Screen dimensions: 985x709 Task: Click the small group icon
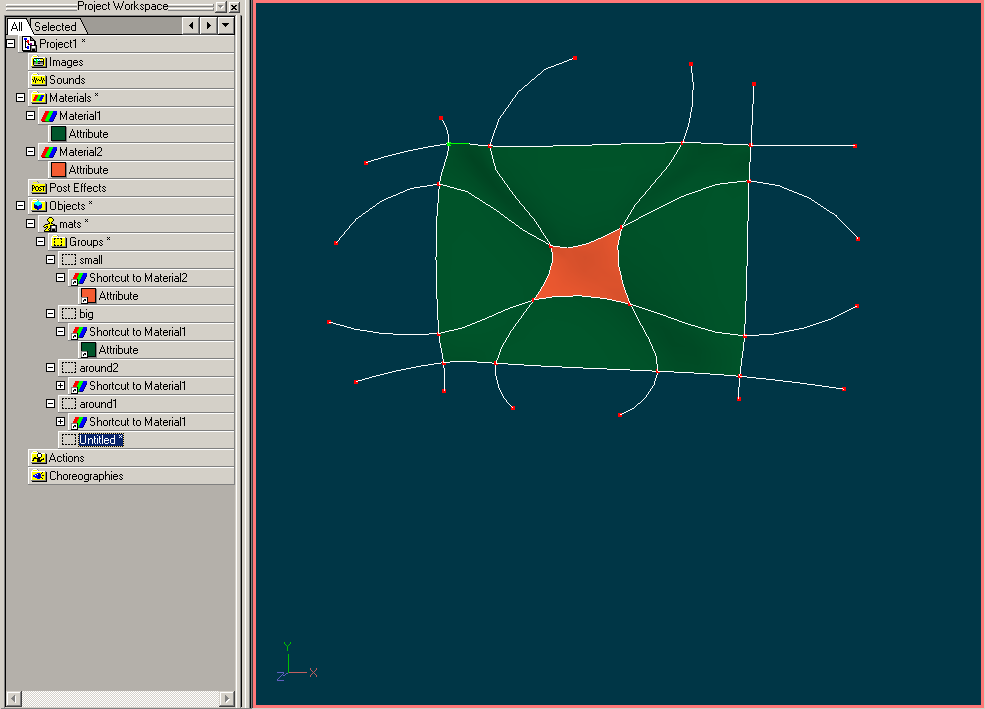pos(69,260)
